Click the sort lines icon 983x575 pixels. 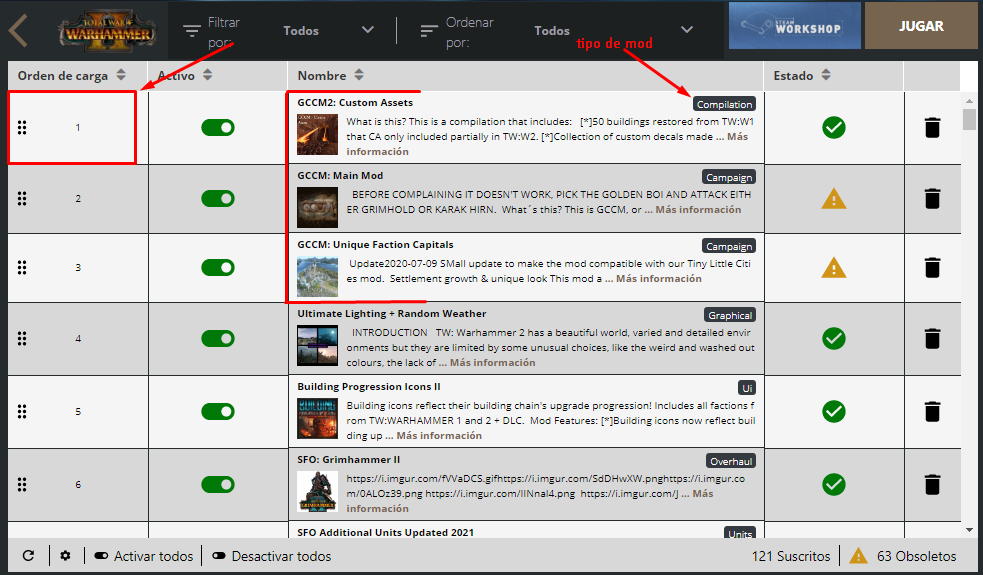tap(429, 31)
